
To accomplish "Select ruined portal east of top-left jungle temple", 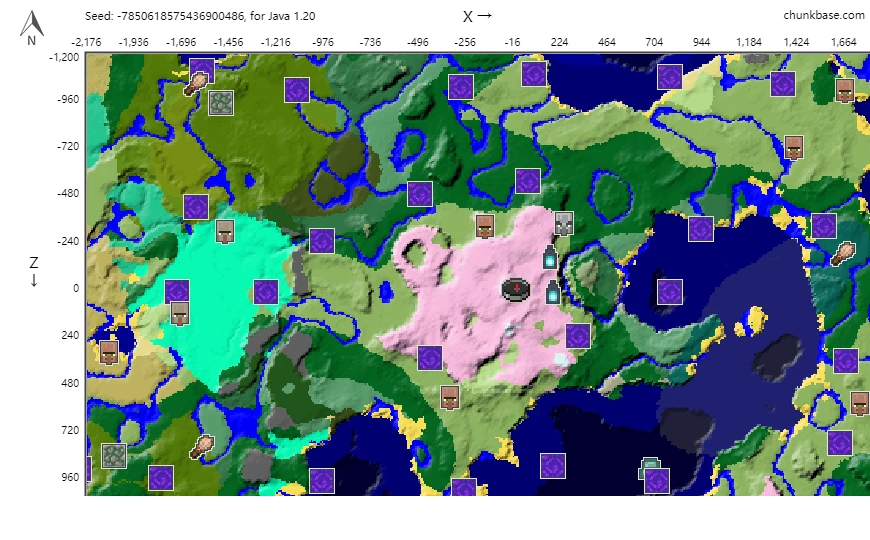I will pyautogui.click(x=297, y=90).
